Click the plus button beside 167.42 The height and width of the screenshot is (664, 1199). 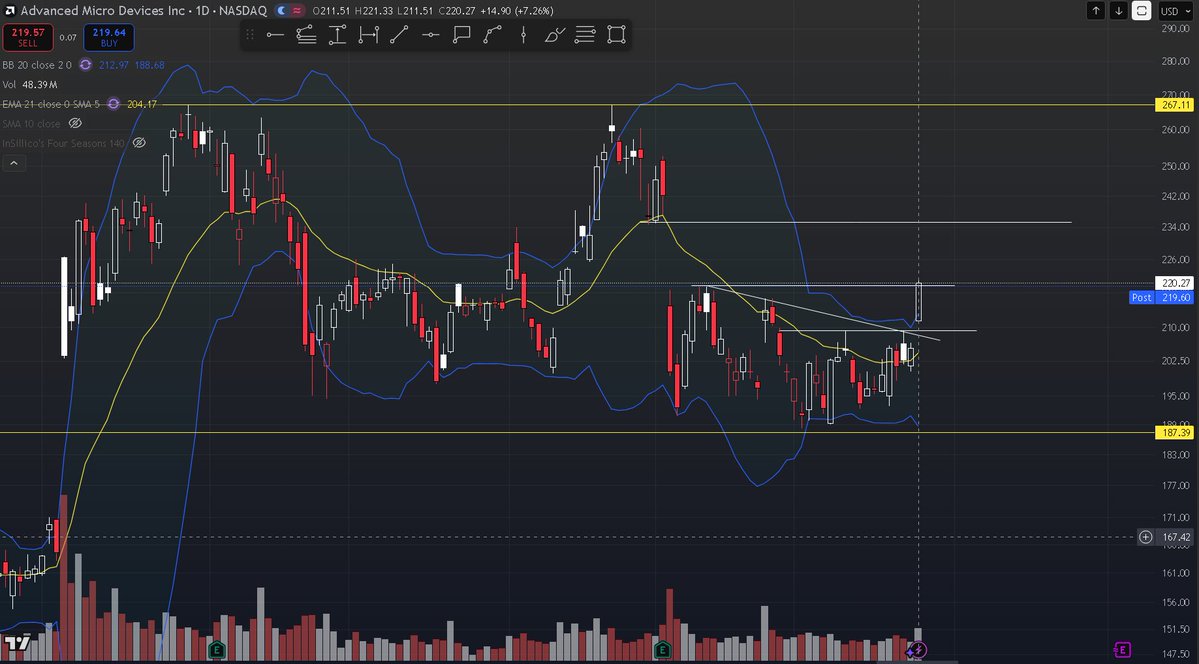(x=1145, y=537)
